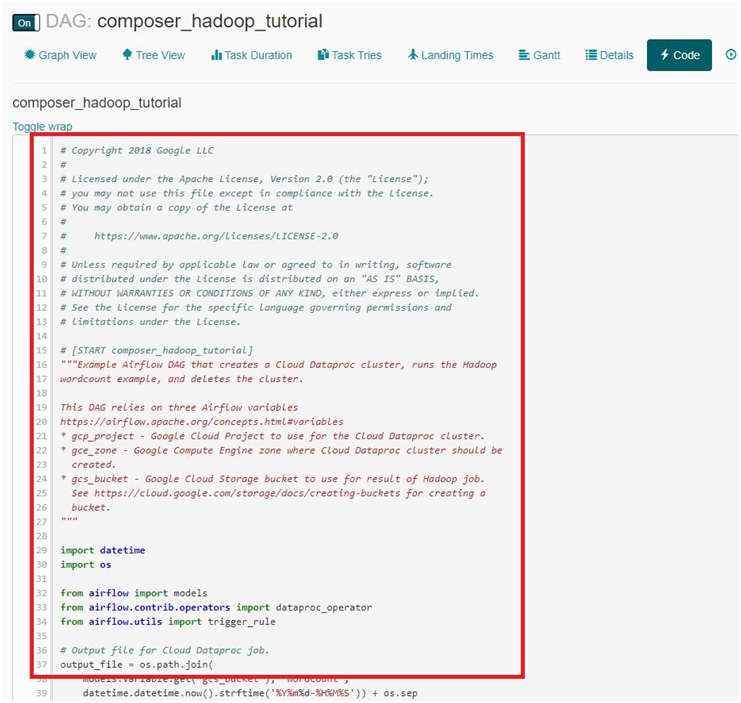Click the gcs_bucket description line
The height and width of the screenshot is (703, 741).
point(272,479)
